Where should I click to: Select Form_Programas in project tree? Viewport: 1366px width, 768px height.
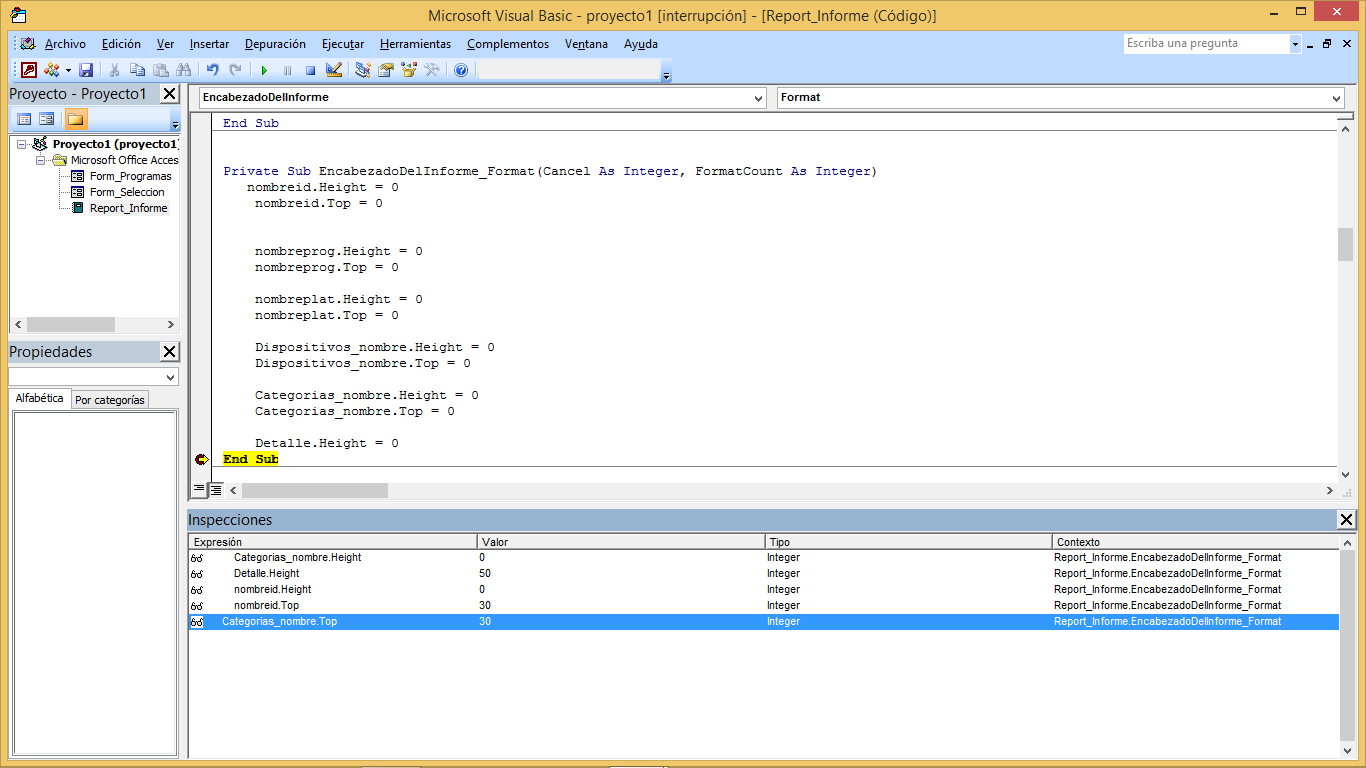130,176
